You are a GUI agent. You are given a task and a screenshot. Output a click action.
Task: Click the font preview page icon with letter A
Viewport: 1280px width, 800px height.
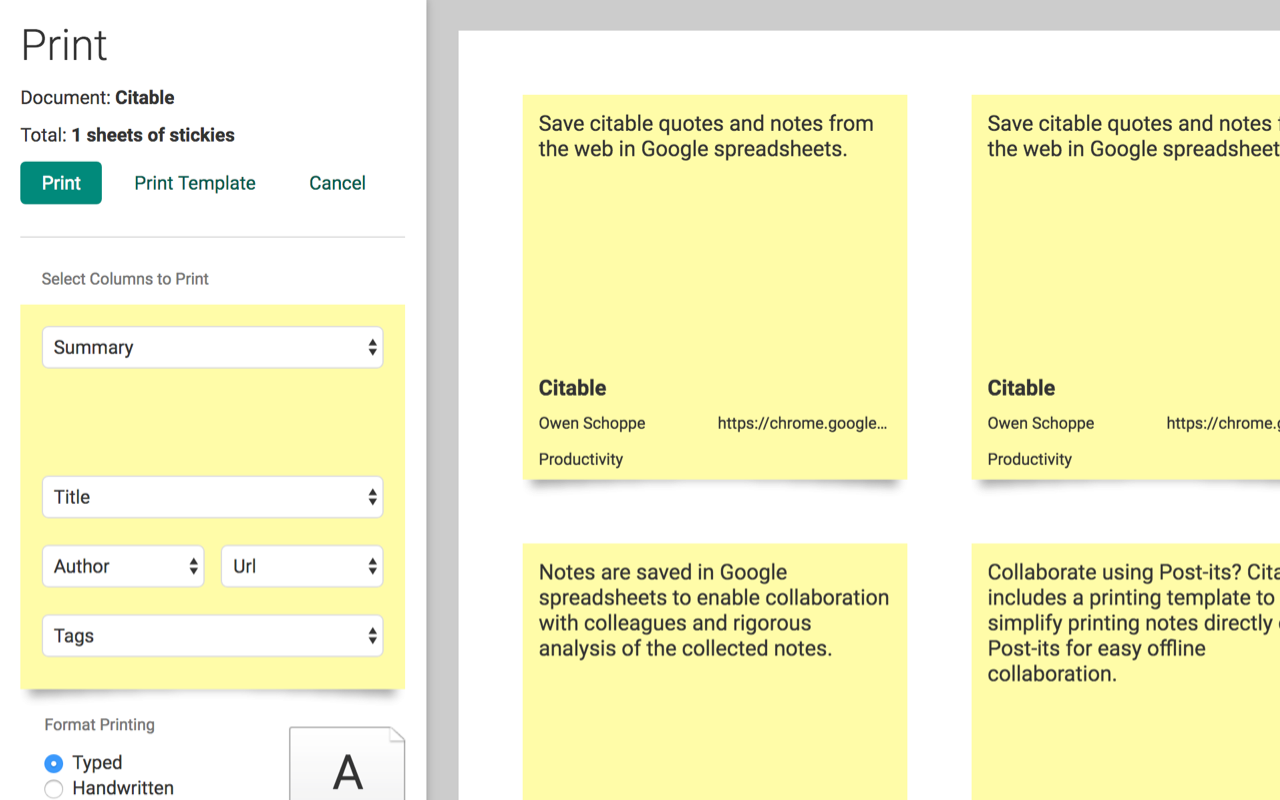347,764
